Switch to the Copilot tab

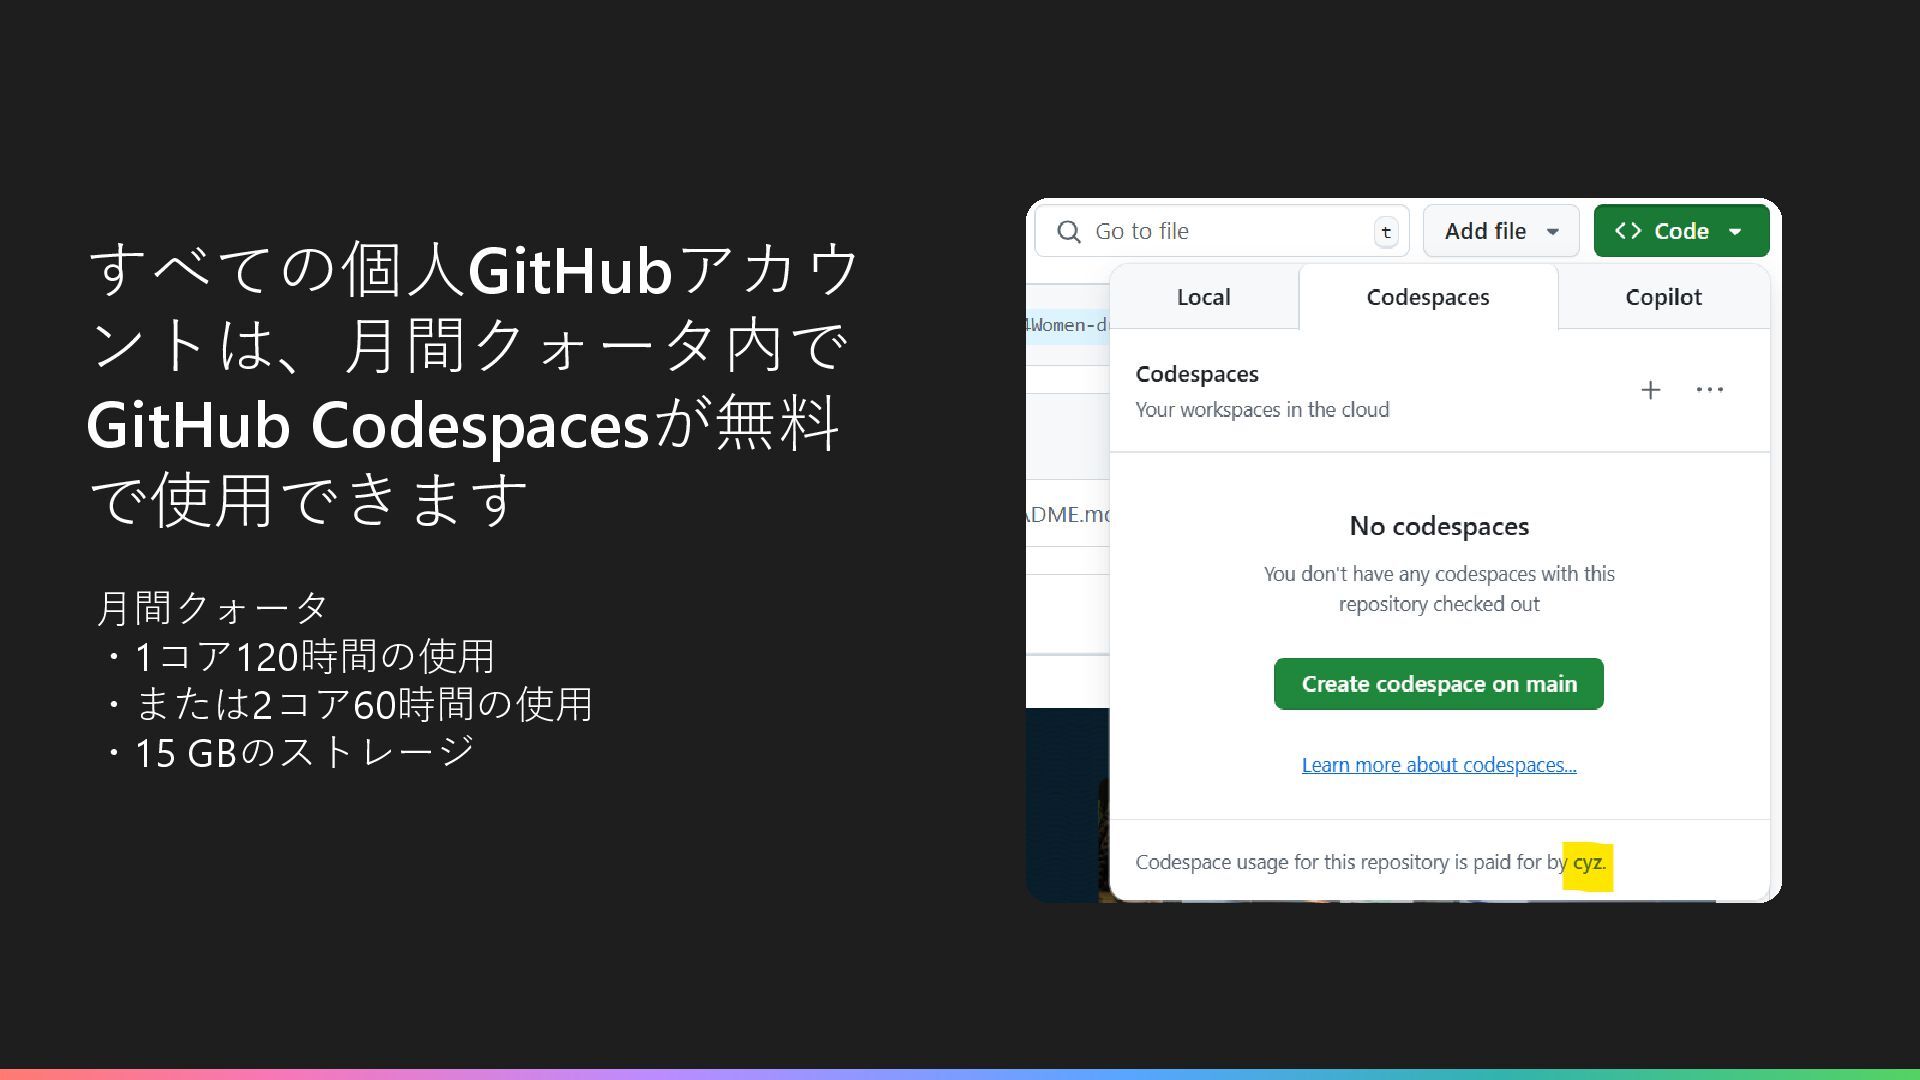(1663, 297)
